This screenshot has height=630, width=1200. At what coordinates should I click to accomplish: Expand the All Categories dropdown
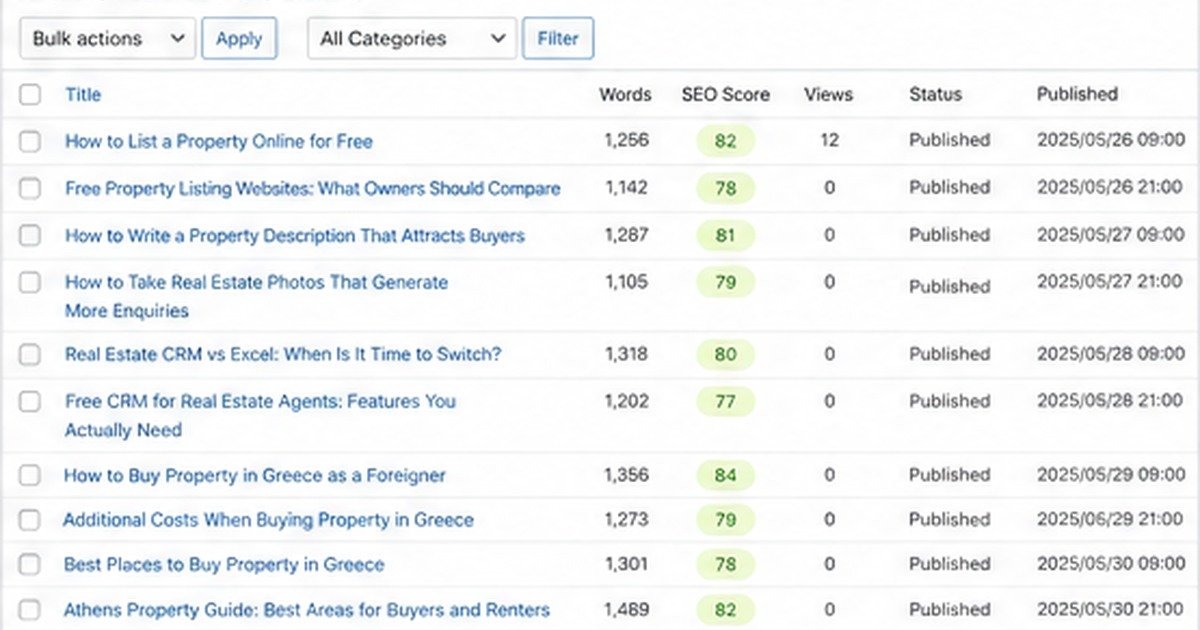tap(412, 39)
